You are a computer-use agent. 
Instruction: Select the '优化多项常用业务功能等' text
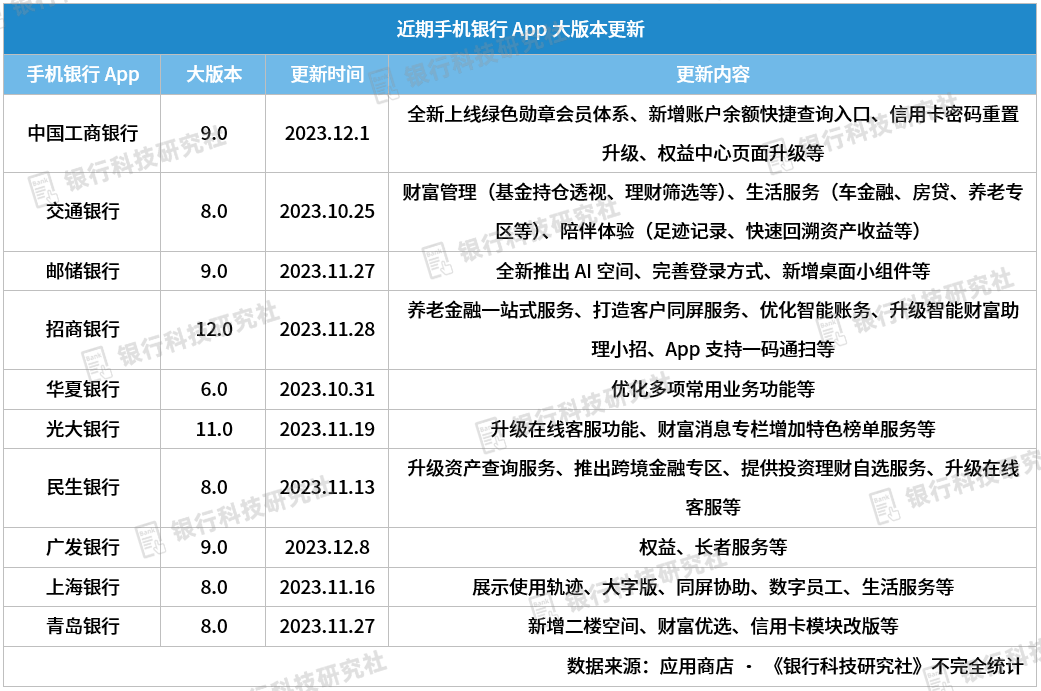tap(713, 389)
